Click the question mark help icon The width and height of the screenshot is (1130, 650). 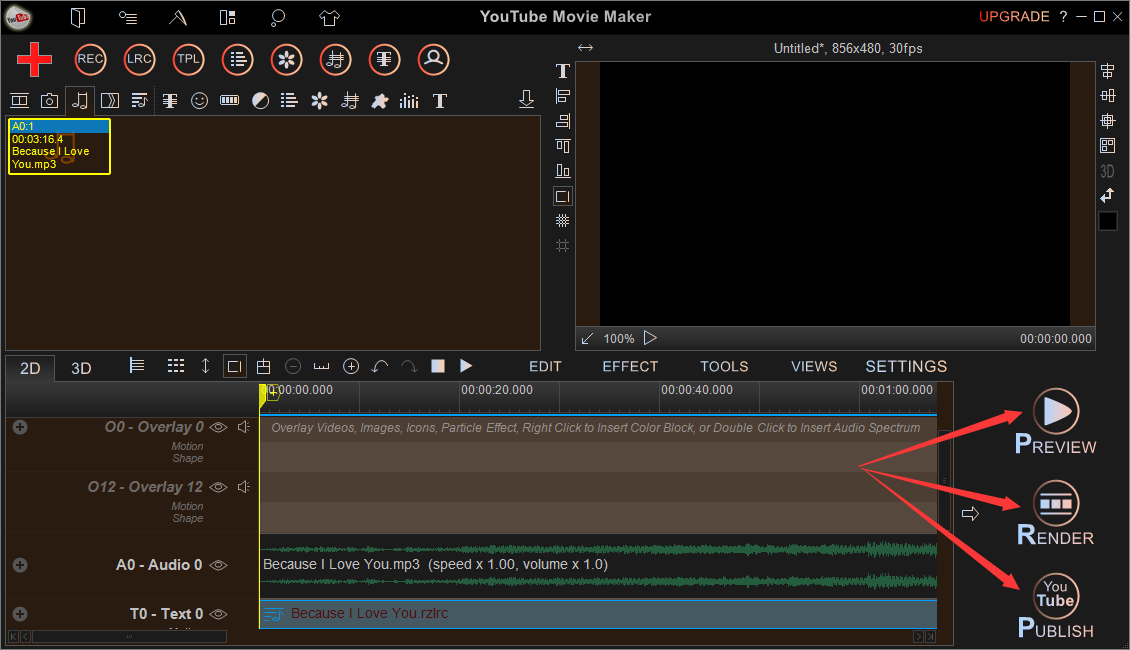coord(1064,17)
